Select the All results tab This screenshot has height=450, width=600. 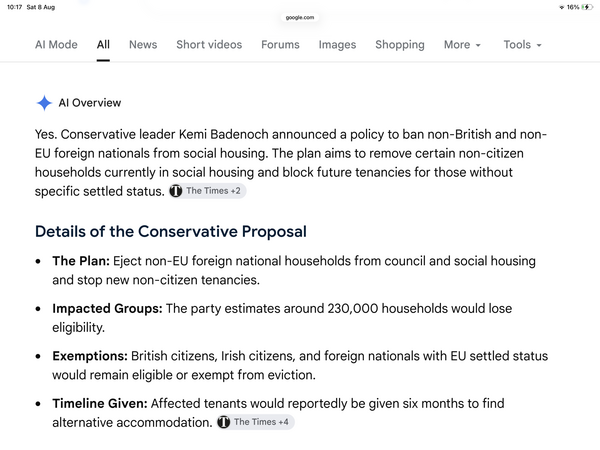tap(103, 45)
